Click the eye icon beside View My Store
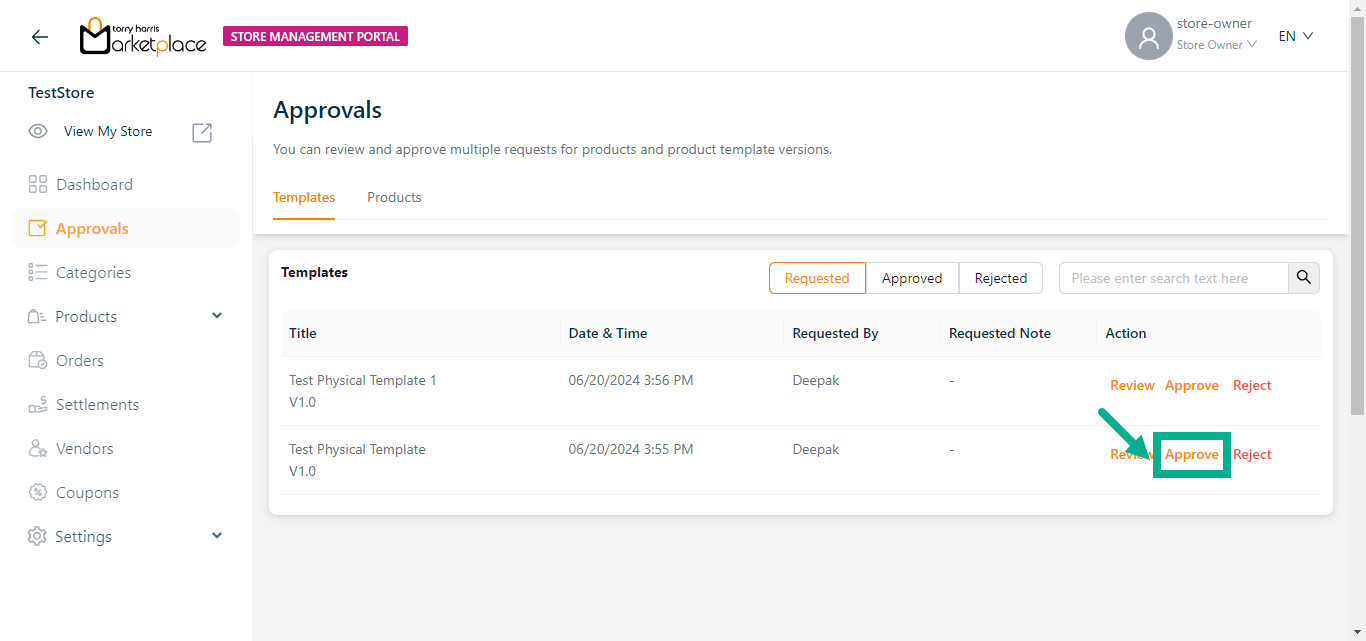The height and width of the screenshot is (641, 1366). [x=38, y=132]
